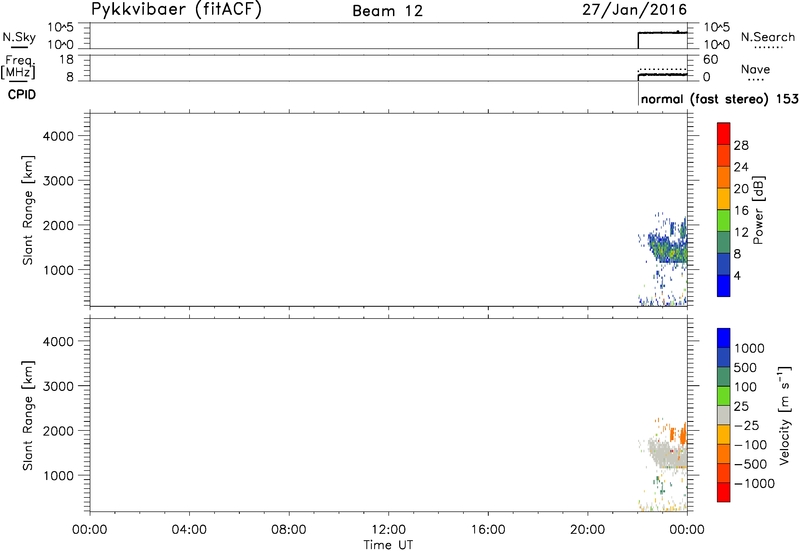Click the '28' Power colorbar value
This screenshot has height=551, width=800.
pyautogui.click(x=741, y=145)
